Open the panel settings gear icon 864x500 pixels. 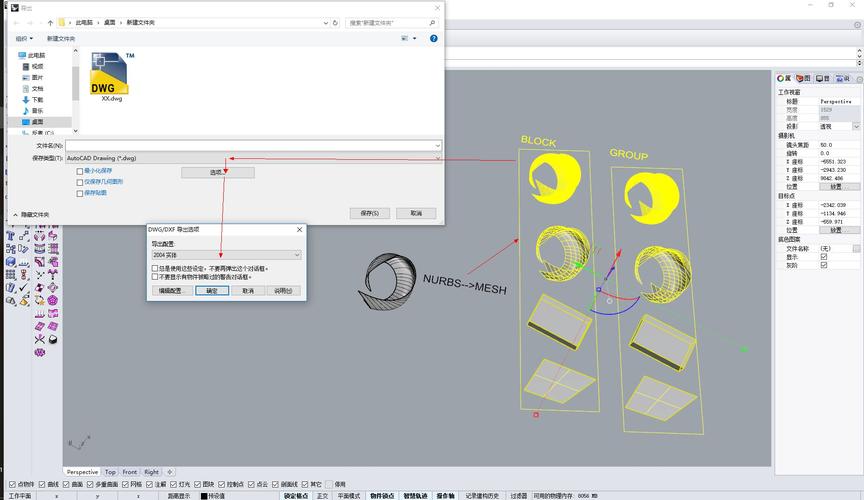(x=857, y=78)
